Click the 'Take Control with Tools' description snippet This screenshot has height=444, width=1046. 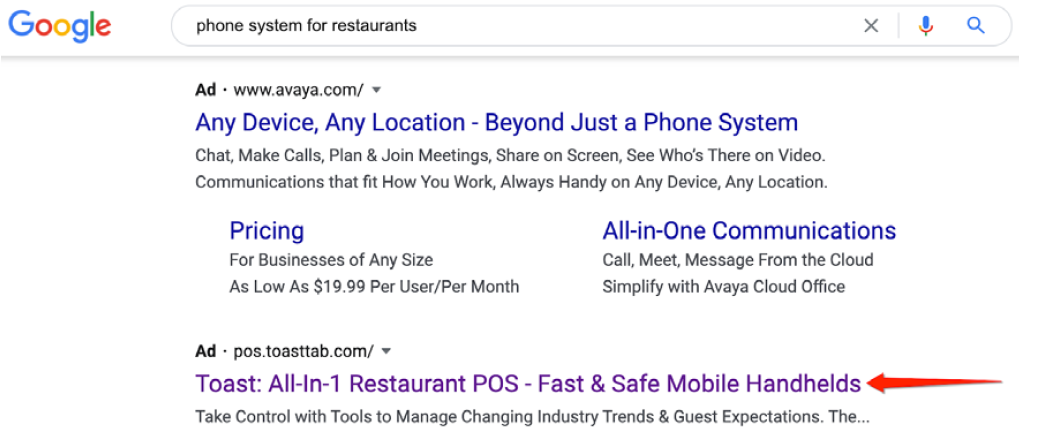click(x=532, y=417)
